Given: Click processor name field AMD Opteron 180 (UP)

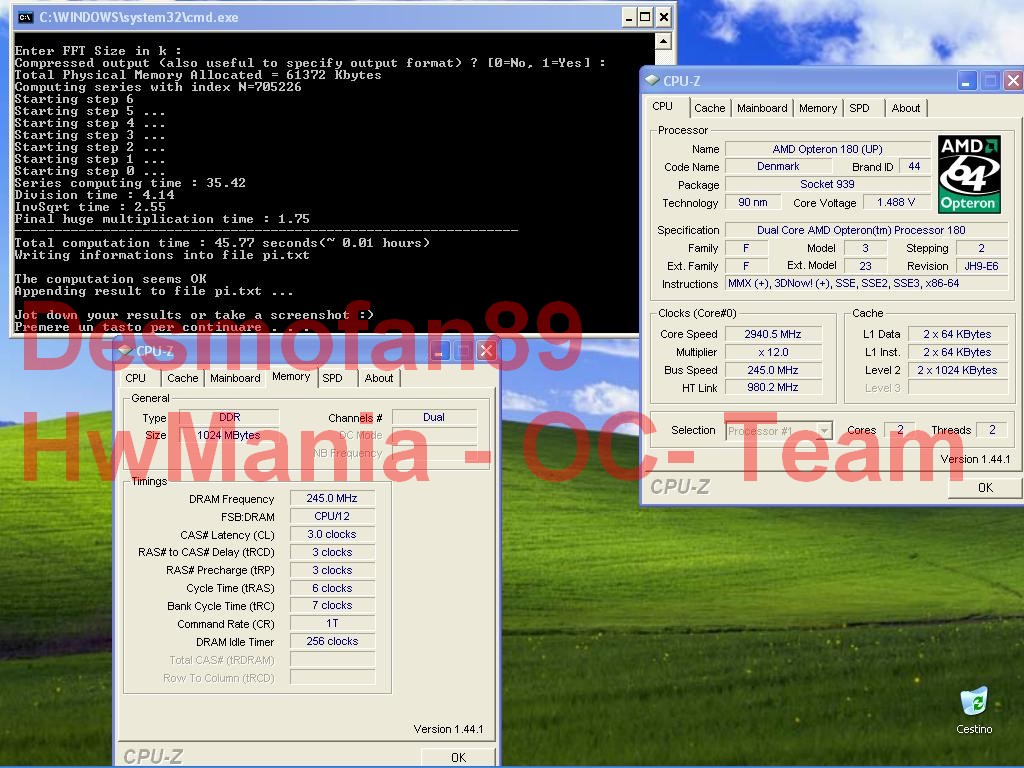Looking at the screenshot, I should pyautogui.click(x=827, y=149).
